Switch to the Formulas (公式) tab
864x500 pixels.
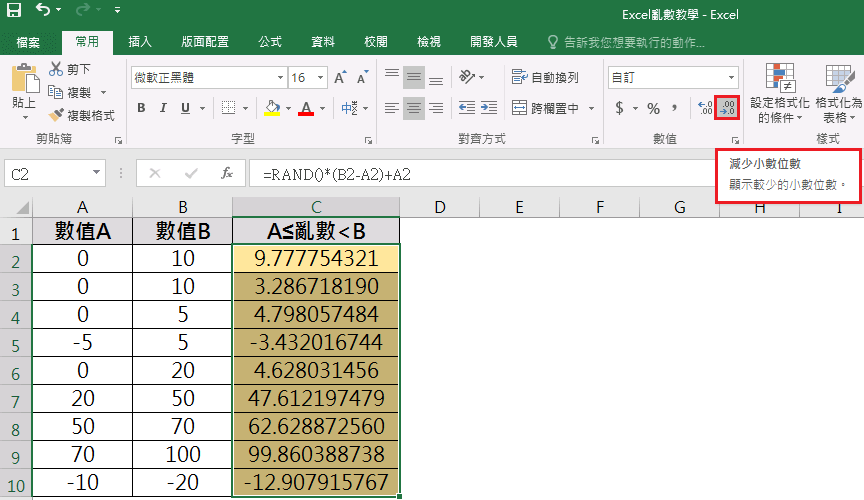[270, 42]
